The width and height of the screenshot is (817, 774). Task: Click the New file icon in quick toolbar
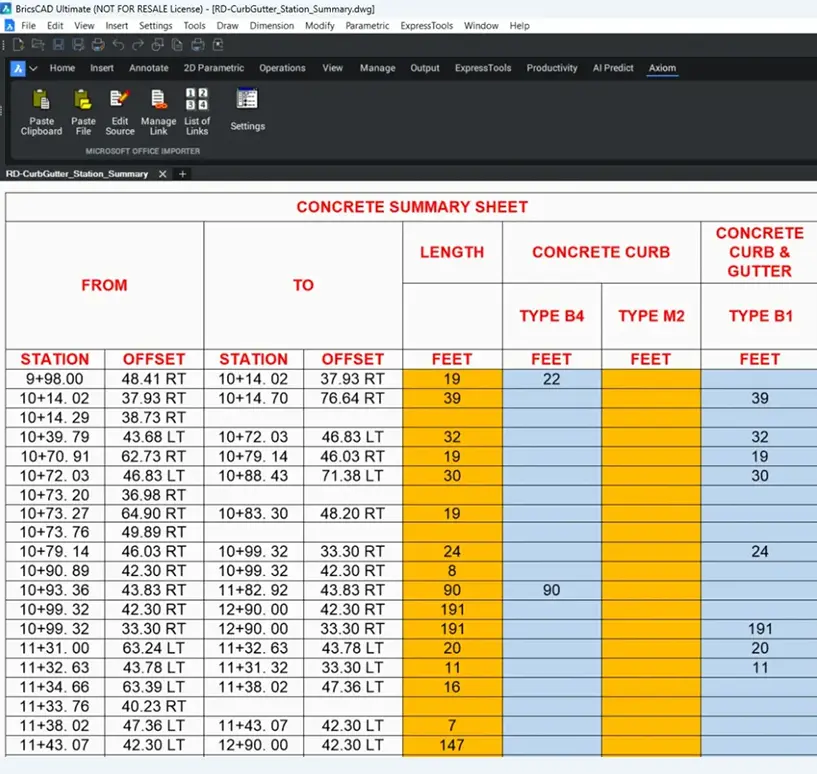(17, 45)
